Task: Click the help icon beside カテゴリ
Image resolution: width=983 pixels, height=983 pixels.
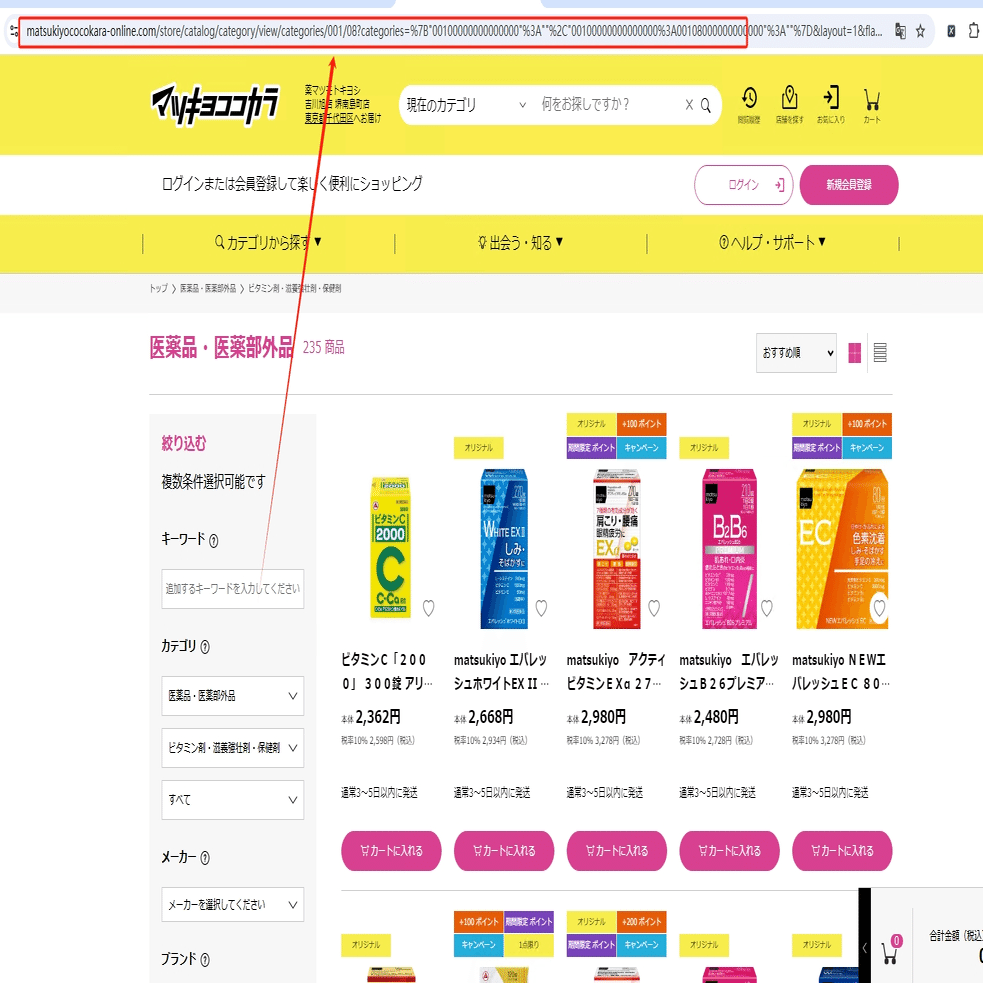Action: click(x=205, y=647)
